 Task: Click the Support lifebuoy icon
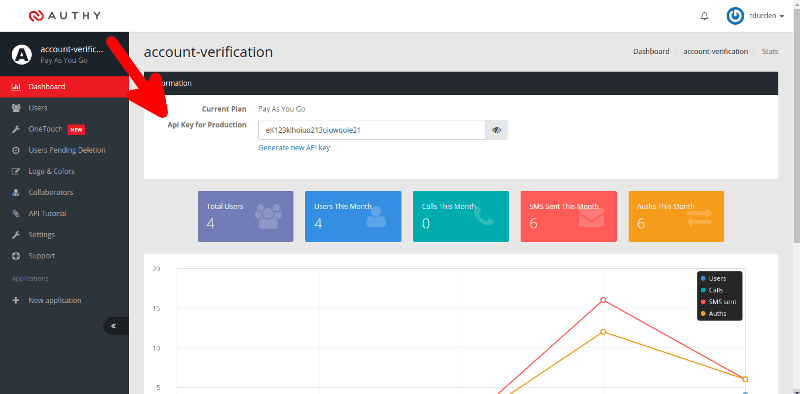tap(16, 256)
